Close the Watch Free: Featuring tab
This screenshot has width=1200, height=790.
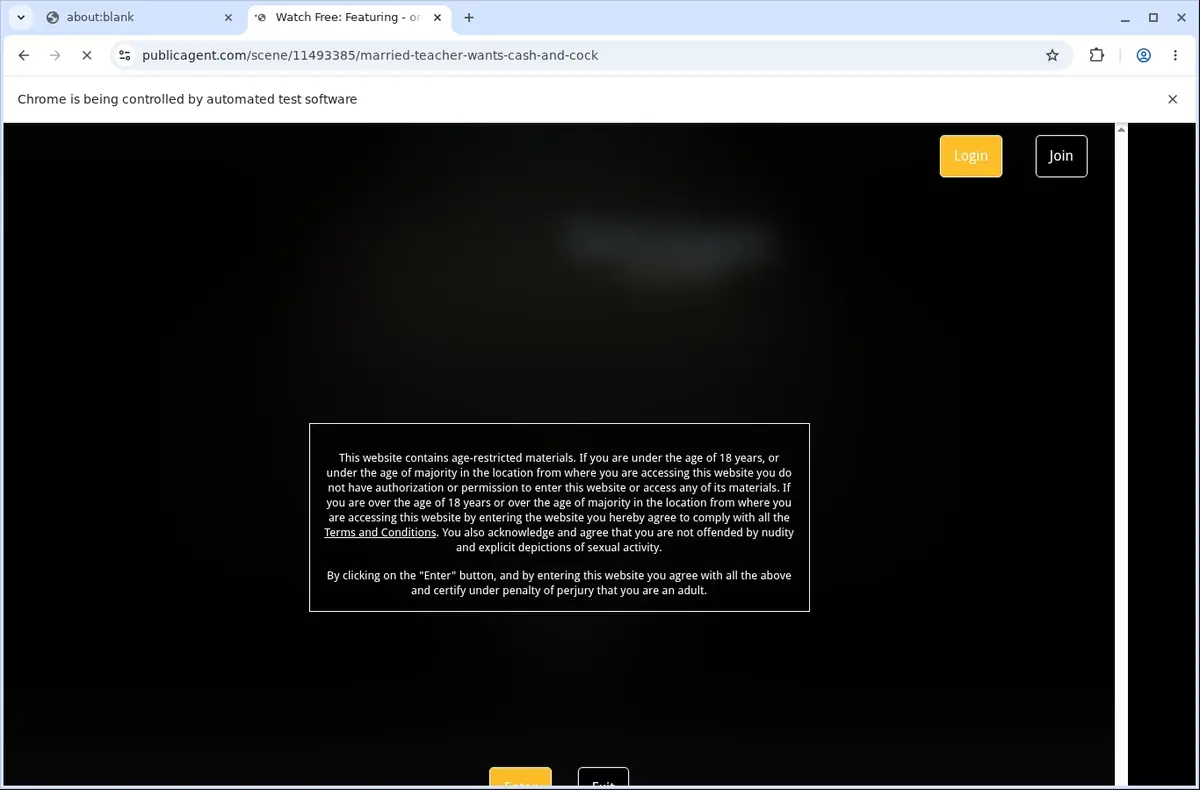coord(437,17)
